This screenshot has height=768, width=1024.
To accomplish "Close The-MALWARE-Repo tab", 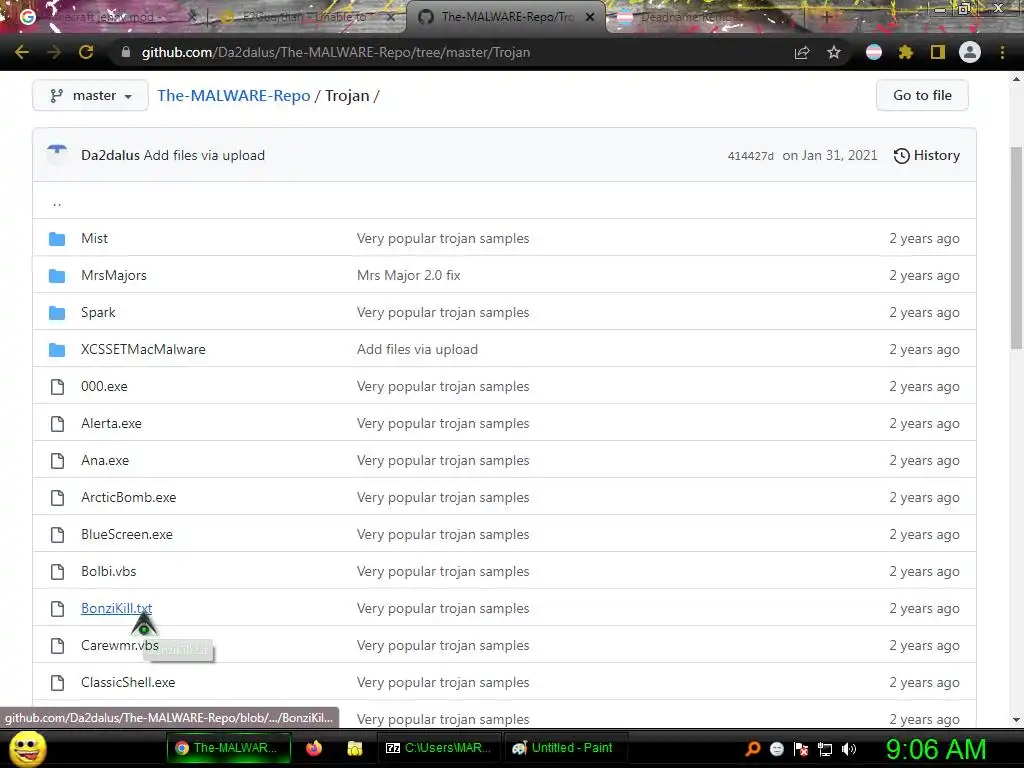I will pos(590,17).
